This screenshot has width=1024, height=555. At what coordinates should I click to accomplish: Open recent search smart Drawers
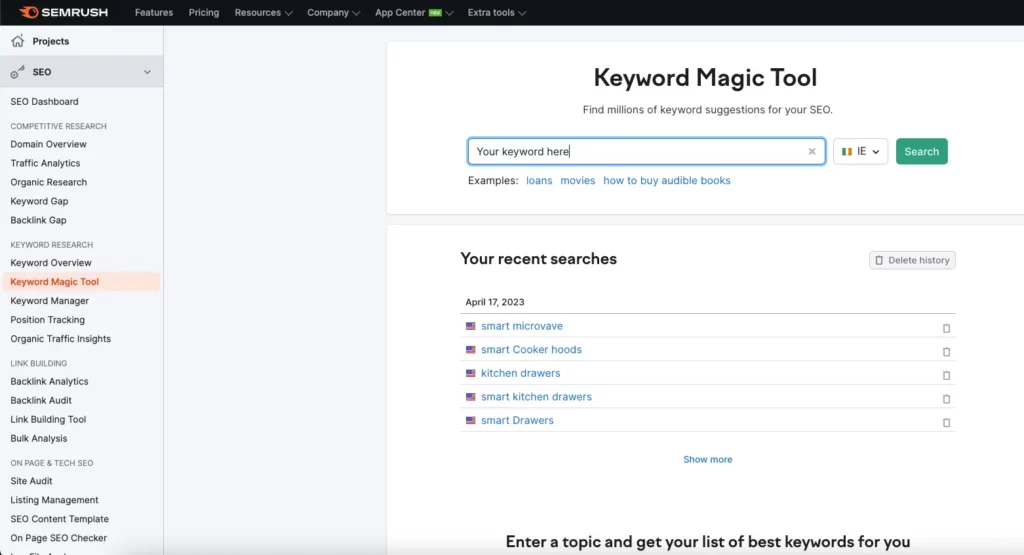coord(517,420)
